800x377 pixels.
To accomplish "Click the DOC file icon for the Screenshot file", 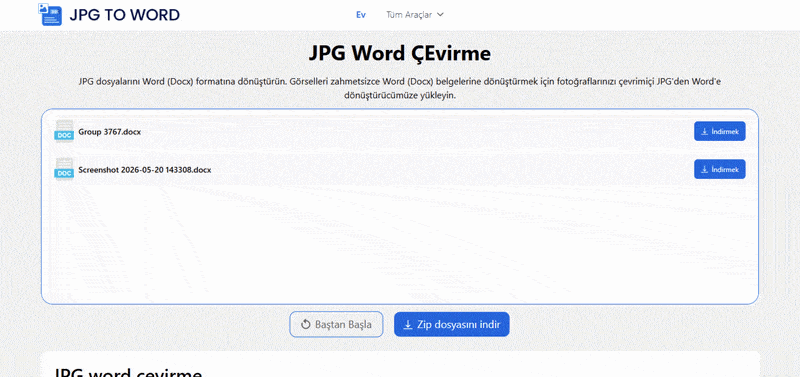I will [64, 169].
